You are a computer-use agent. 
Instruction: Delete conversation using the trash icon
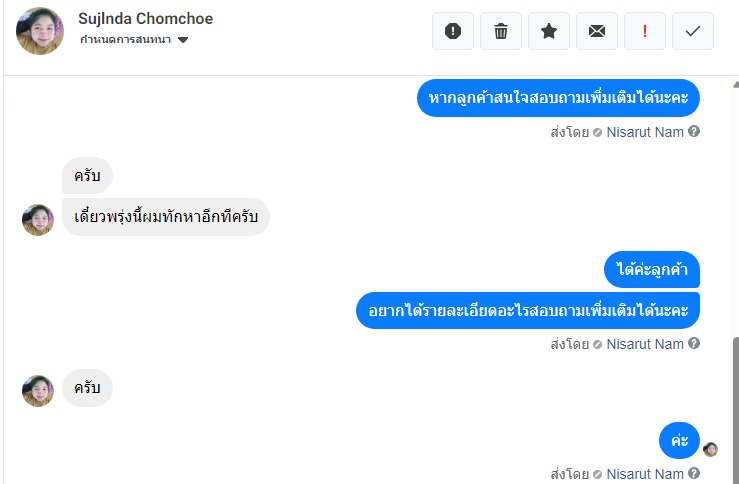tap(501, 31)
